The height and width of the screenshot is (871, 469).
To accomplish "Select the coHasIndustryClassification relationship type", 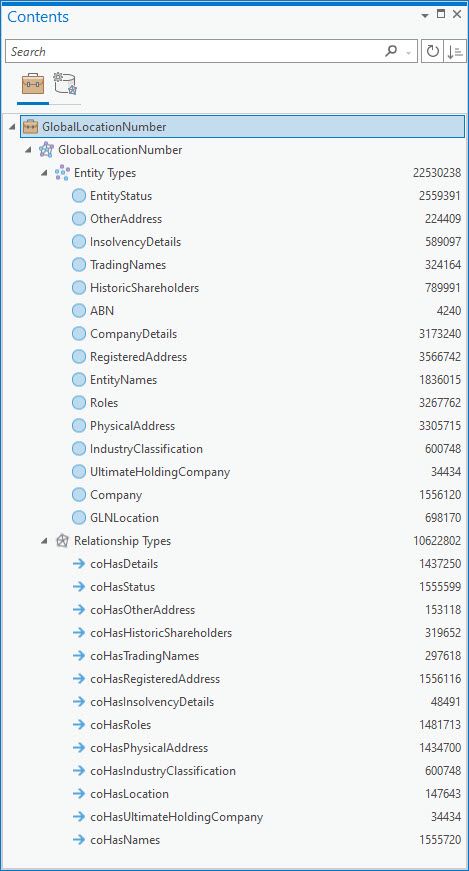I will click(x=163, y=771).
